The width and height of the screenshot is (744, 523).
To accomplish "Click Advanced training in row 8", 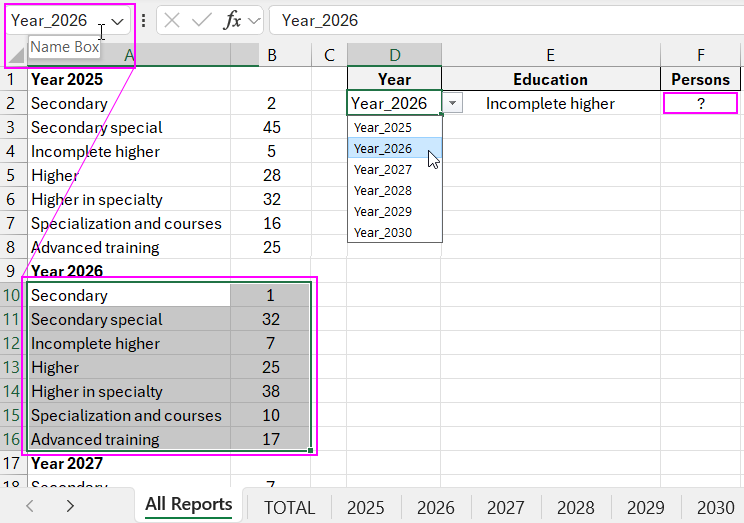I will (x=129, y=247).
